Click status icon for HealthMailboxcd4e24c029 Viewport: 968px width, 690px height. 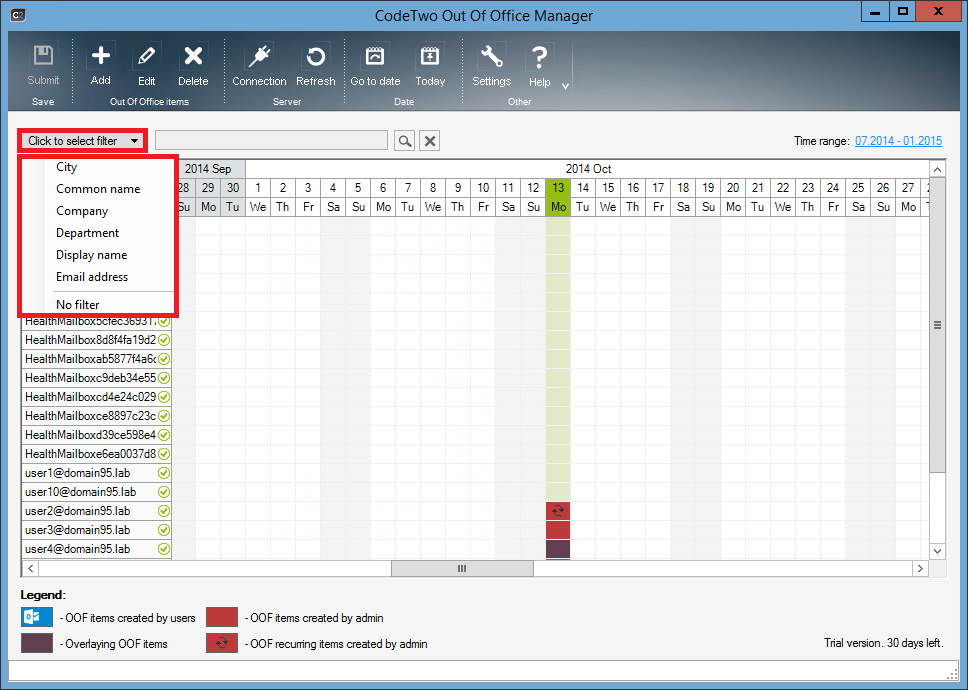(164, 397)
